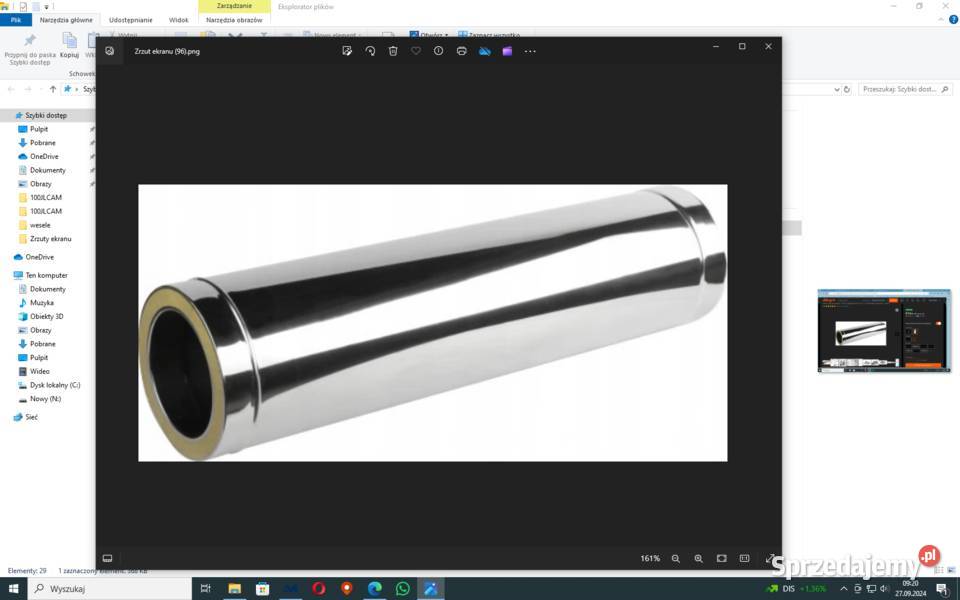Open the Plik menu tab
Image resolution: width=960 pixels, height=600 pixels.
[x=16, y=20]
